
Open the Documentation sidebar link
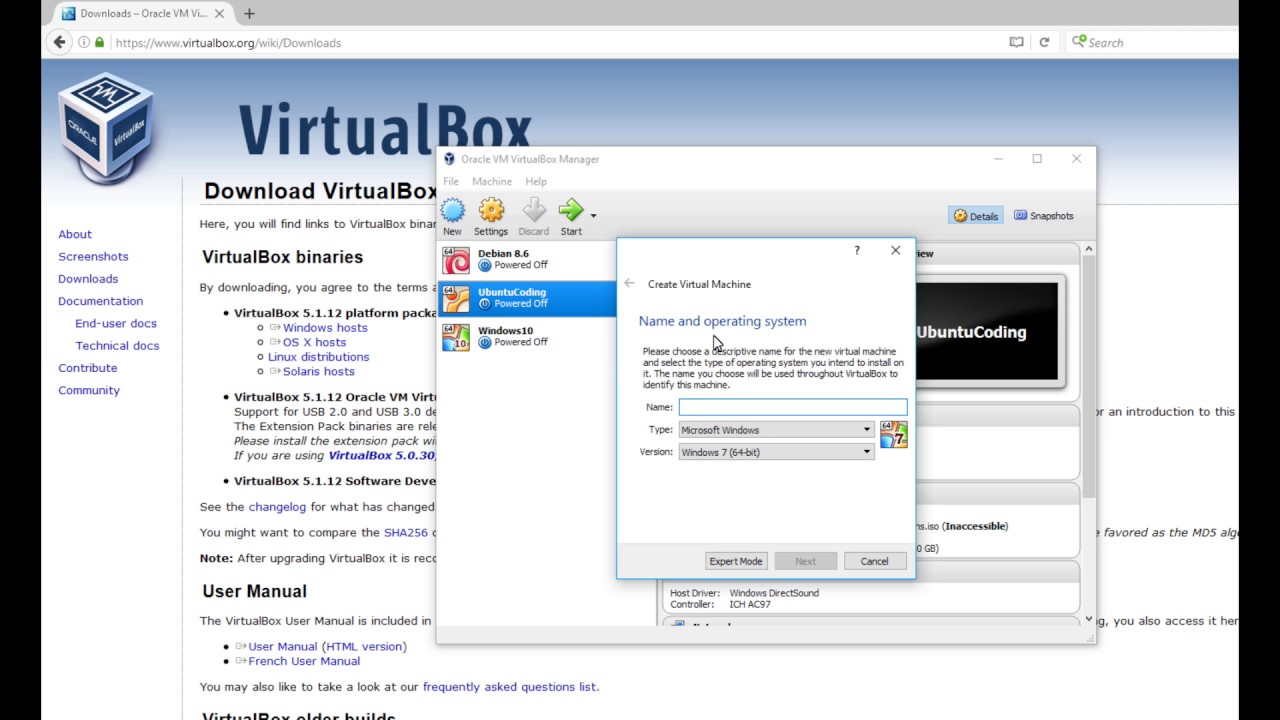pos(100,301)
